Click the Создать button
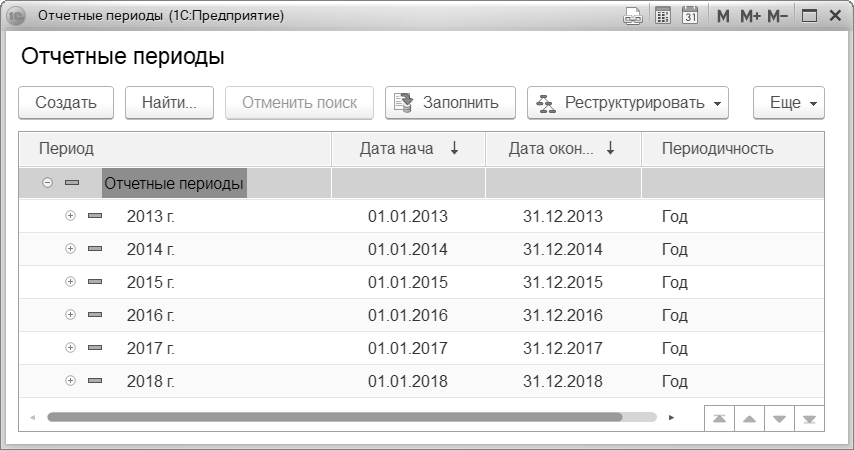 pos(66,103)
